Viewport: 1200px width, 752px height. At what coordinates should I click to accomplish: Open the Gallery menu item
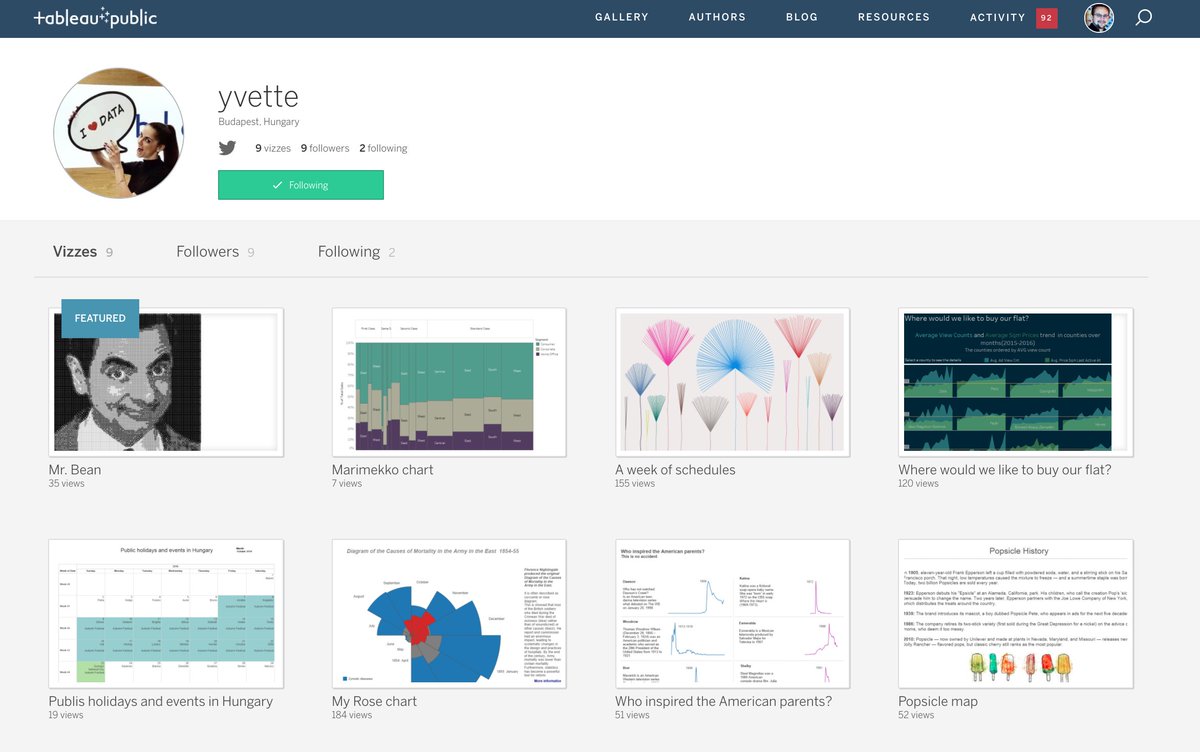click(622, 17)
